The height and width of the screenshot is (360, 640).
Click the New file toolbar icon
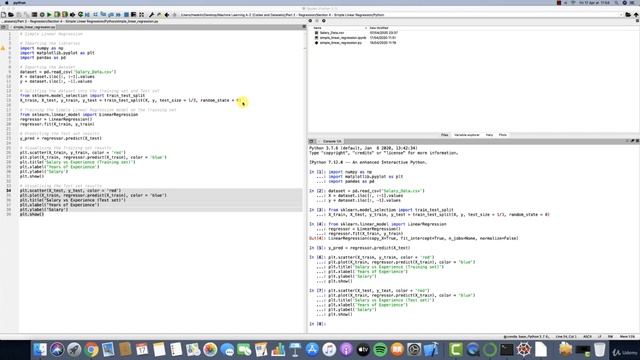click(x=4, y=15)
